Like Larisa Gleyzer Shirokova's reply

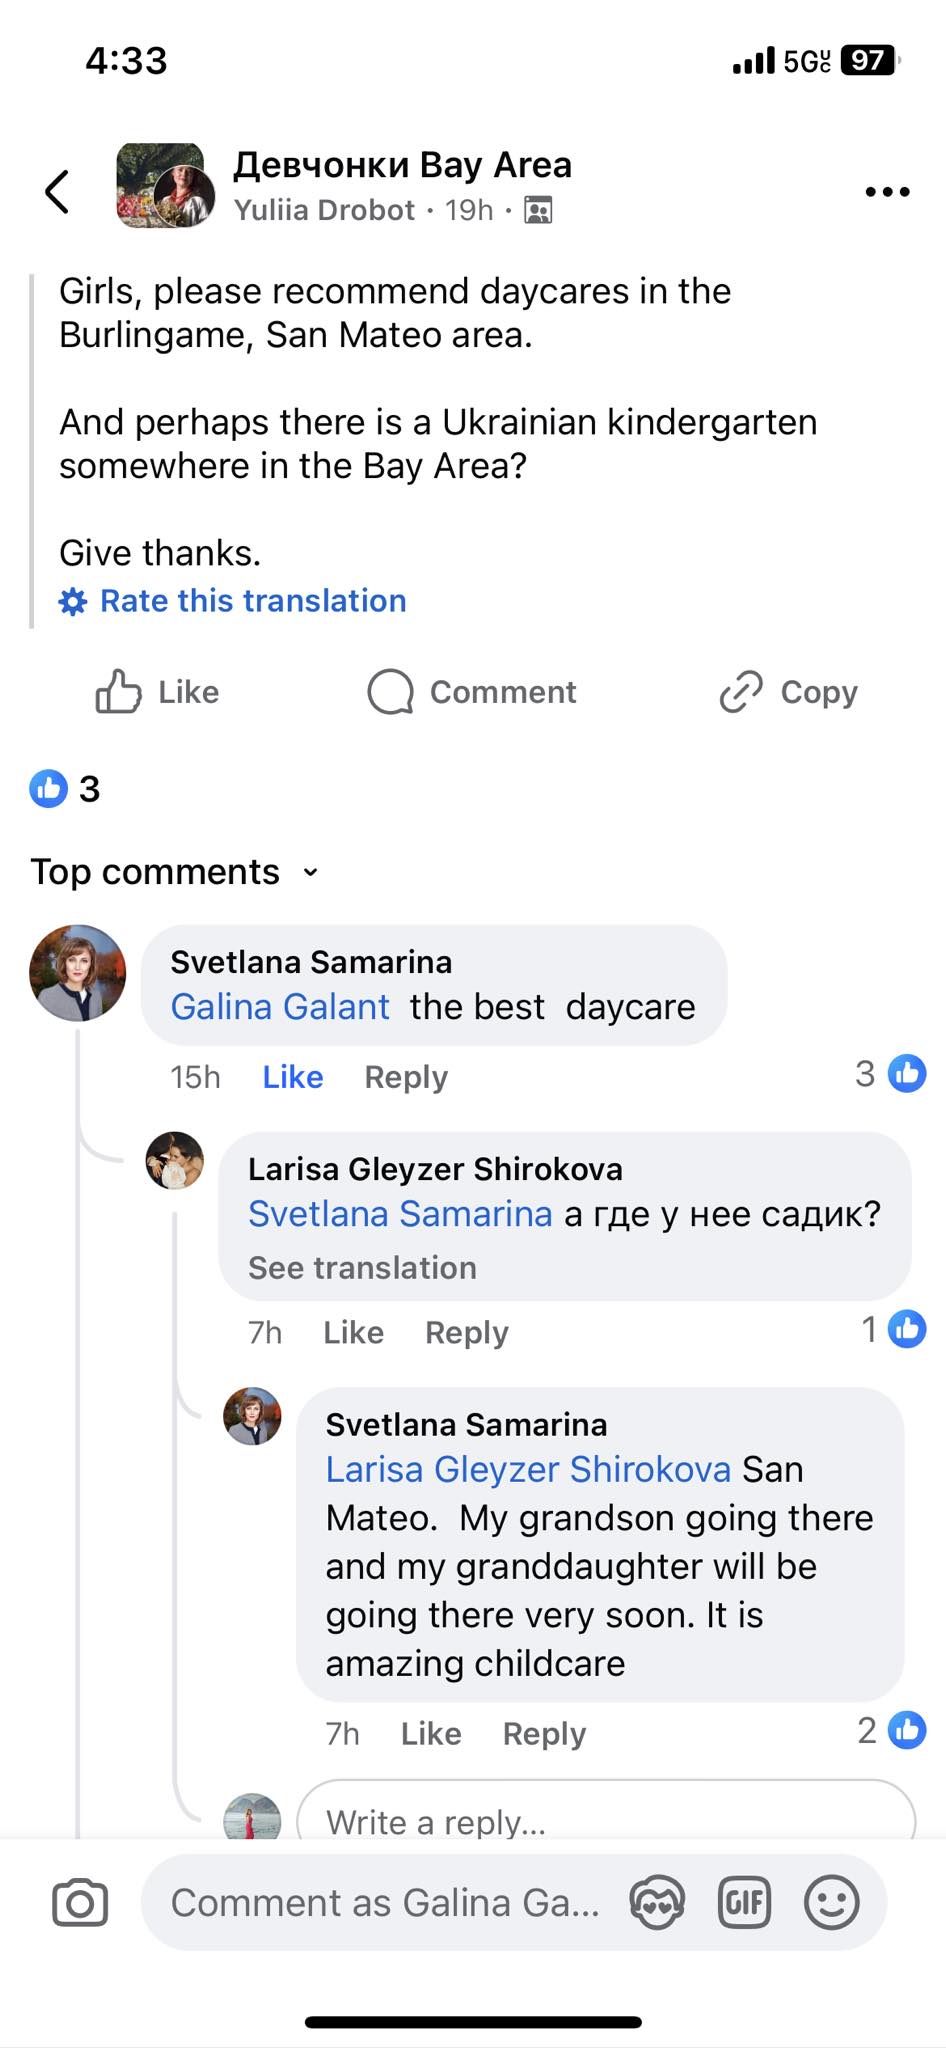(353, 1332)
